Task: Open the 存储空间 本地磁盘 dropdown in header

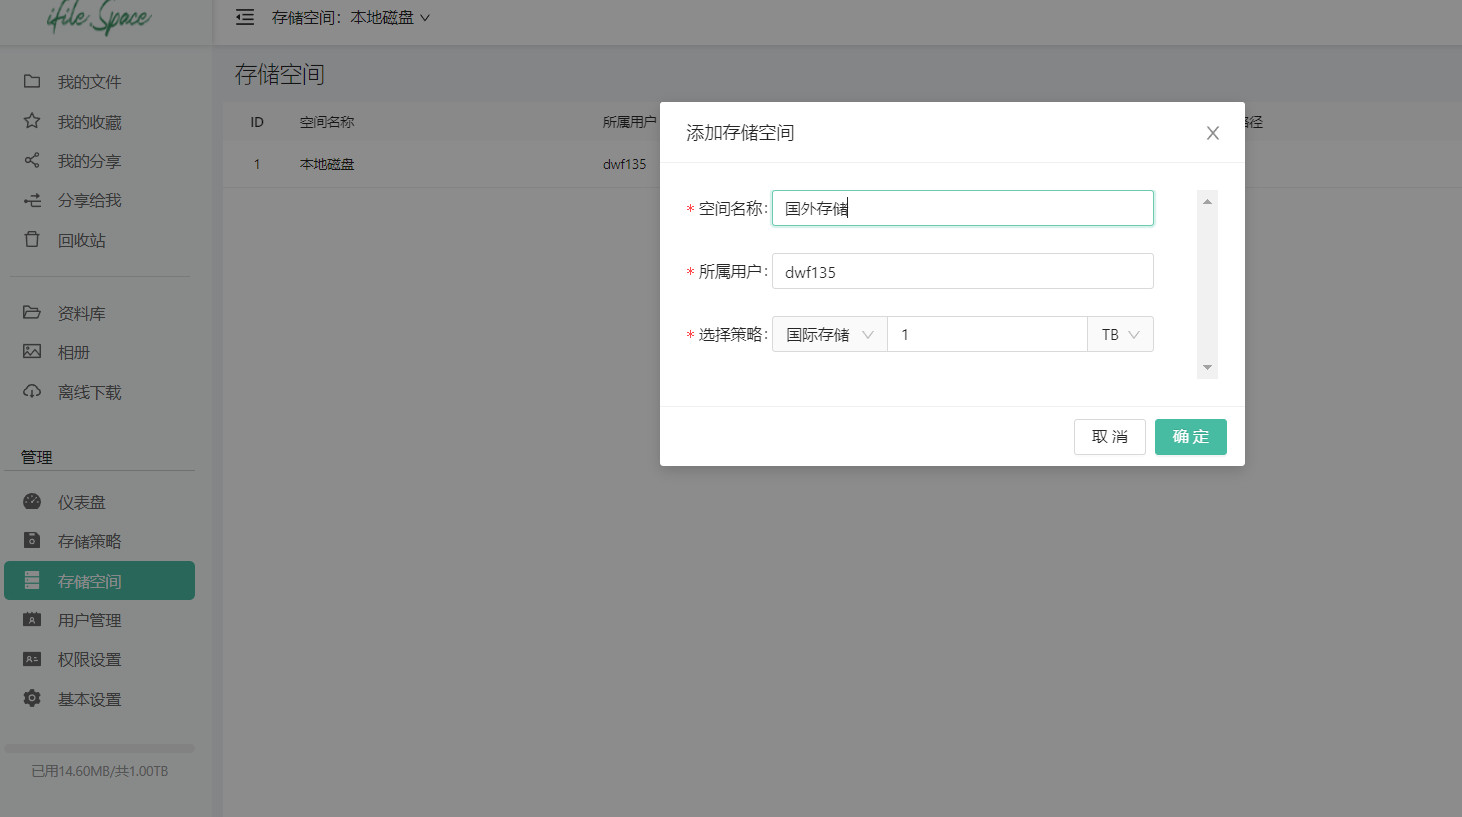Action: coord(351,17)
